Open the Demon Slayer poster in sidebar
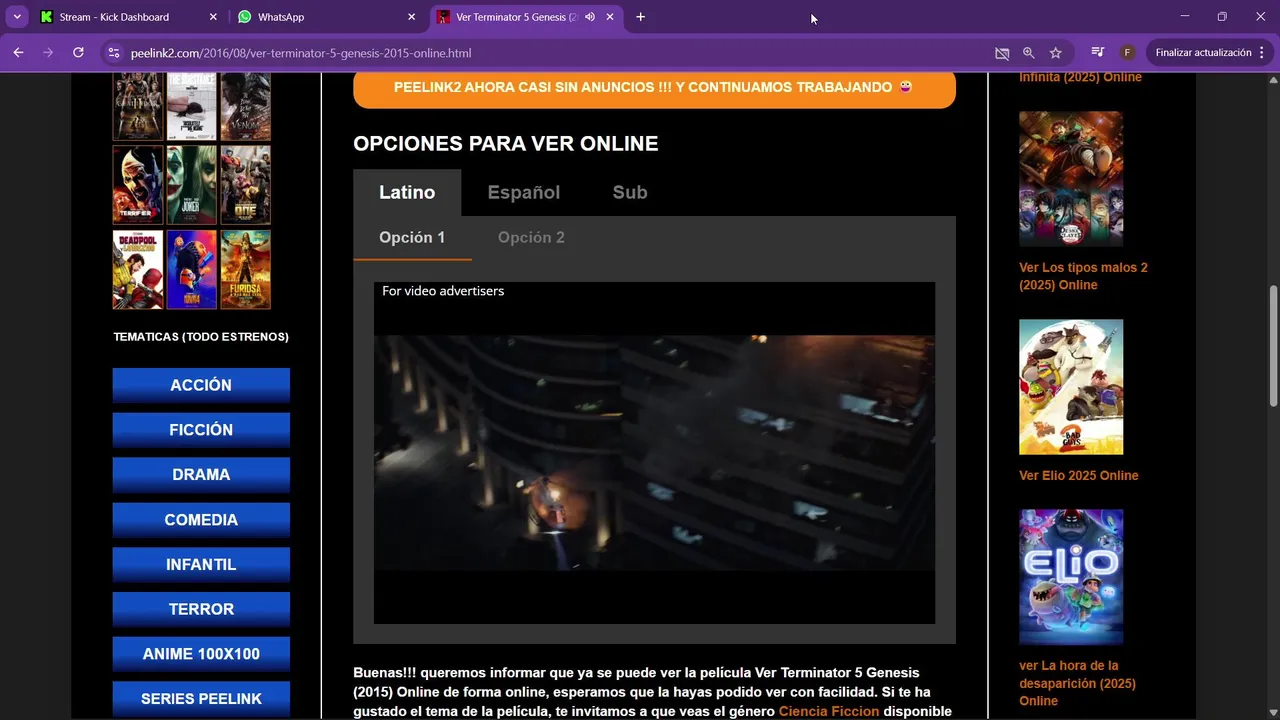 [1071, 179]
